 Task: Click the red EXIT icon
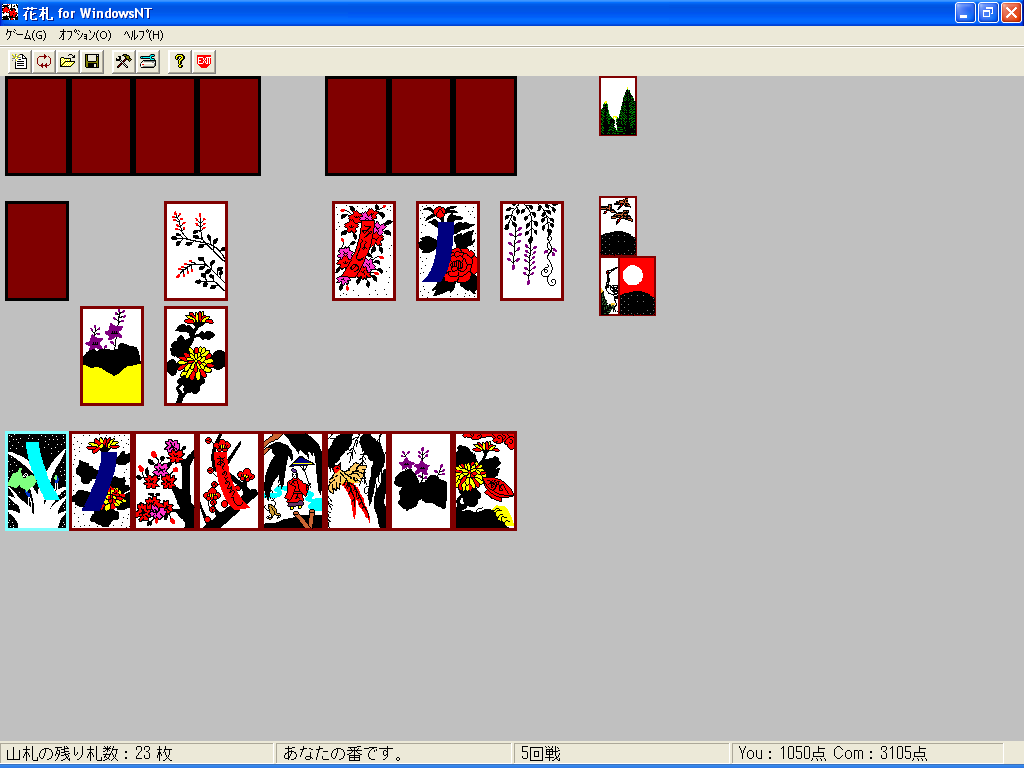[204, 61]
